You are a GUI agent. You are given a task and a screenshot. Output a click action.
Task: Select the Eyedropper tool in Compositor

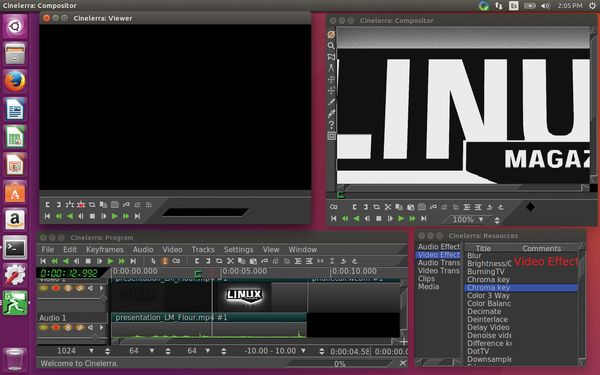331,113
